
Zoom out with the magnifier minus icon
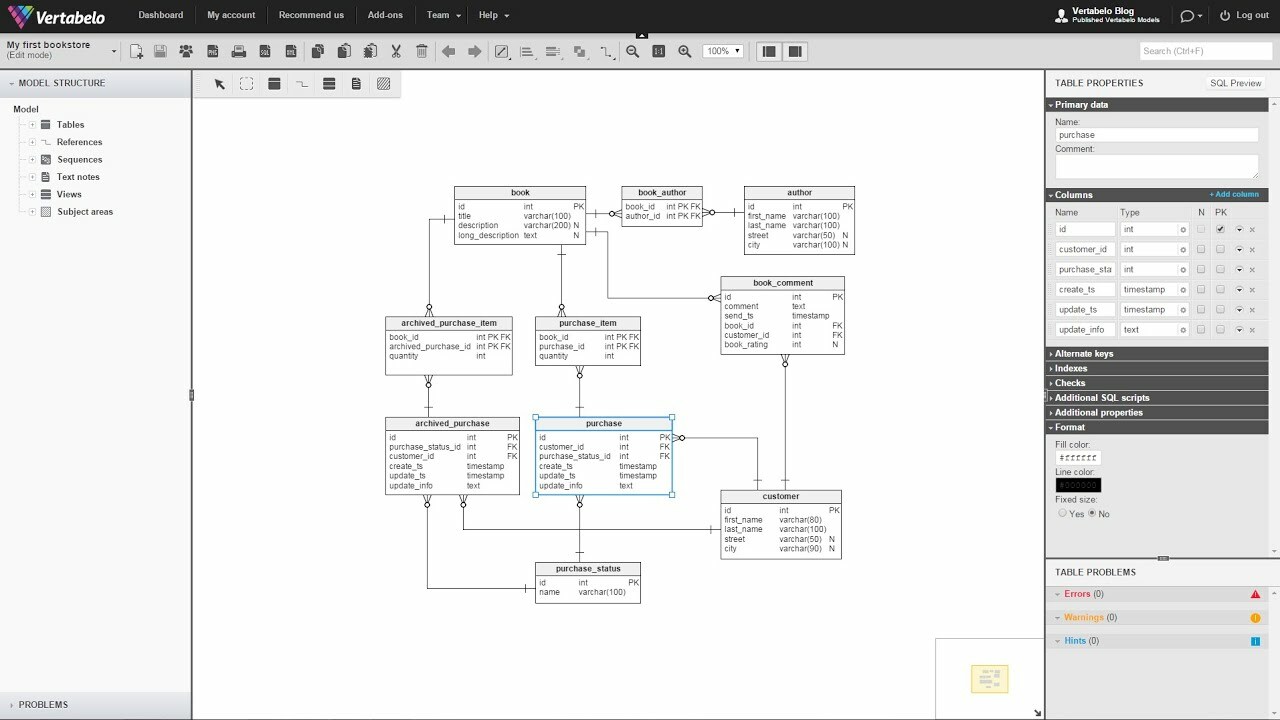tap(632, 51)
